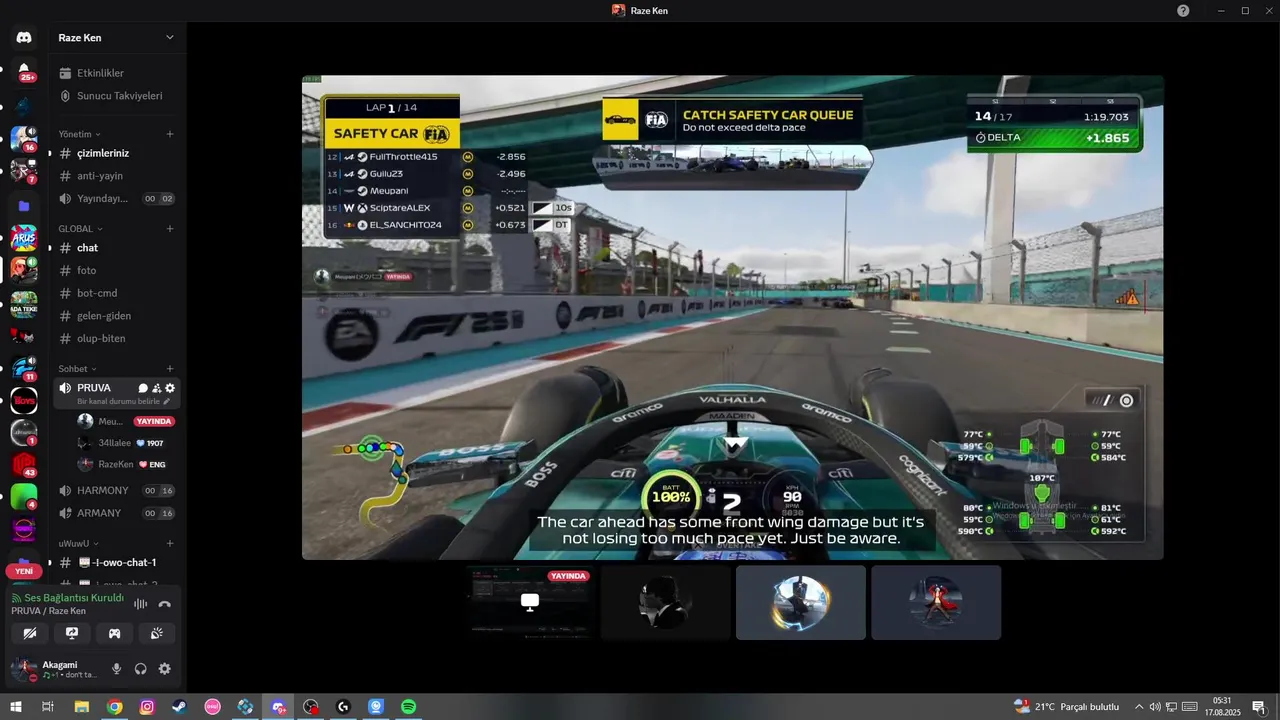The height and width of the screenshot is (720, 1280).
Task: Open the bot-cmd text channel
Action: (118, 293)
